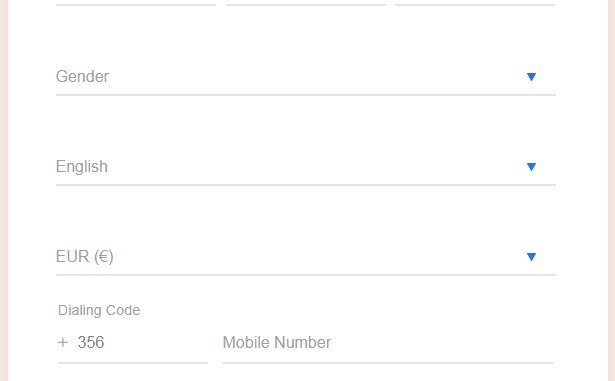
Task: Click the Gender placeholder text
Action: click(x=82, y=77)
